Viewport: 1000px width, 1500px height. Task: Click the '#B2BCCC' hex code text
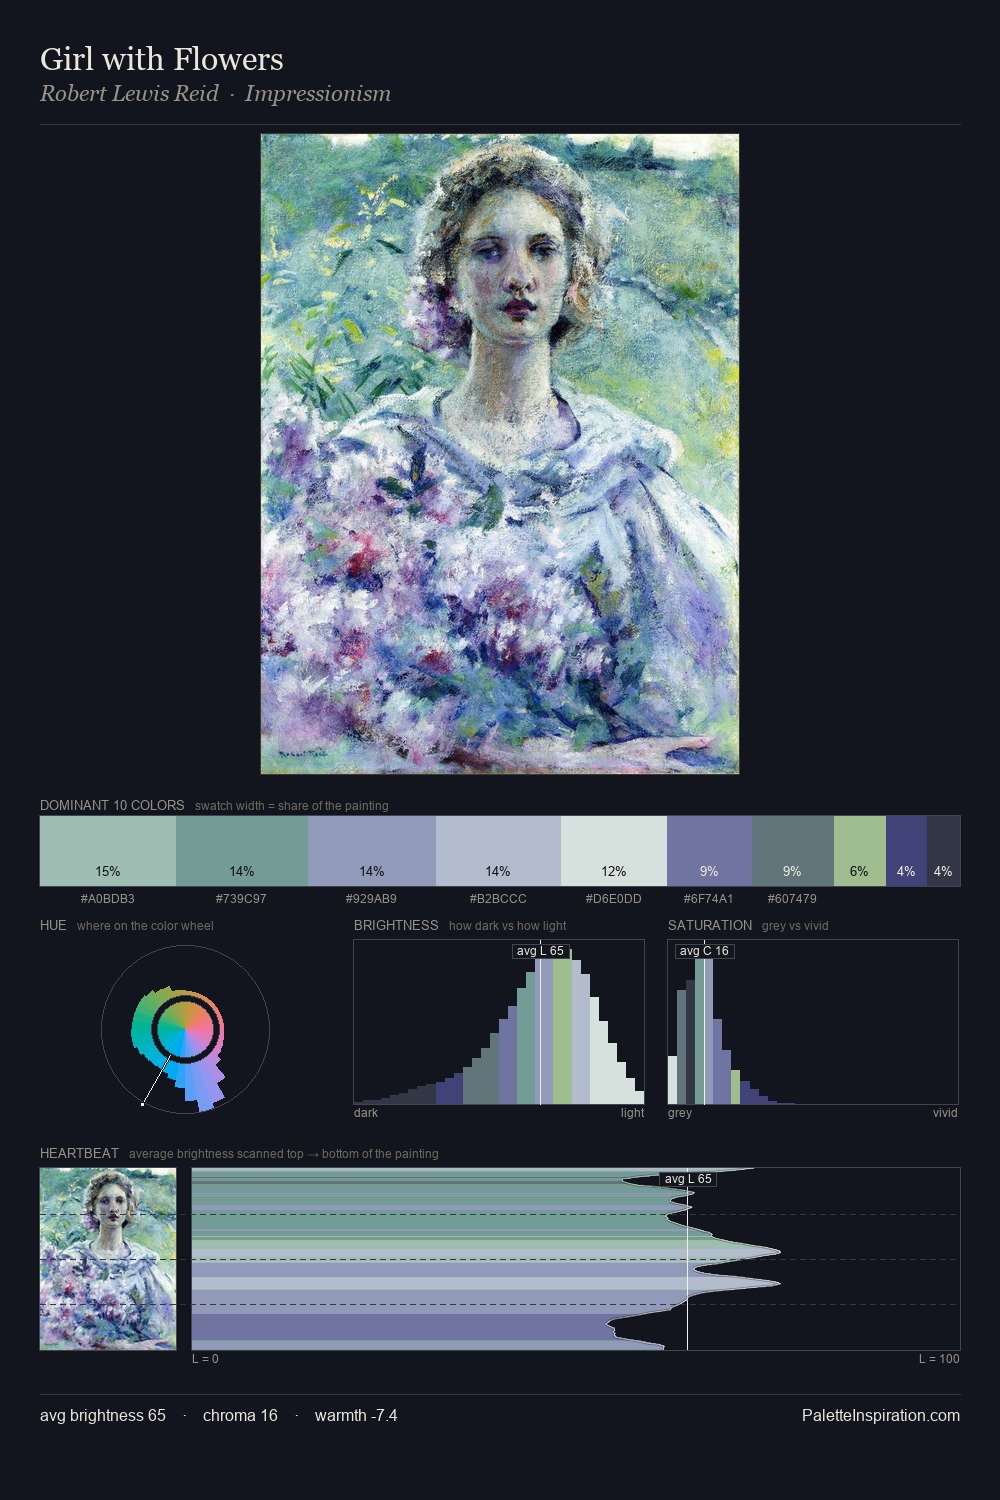pyautogui.click(x=498, y=898)
